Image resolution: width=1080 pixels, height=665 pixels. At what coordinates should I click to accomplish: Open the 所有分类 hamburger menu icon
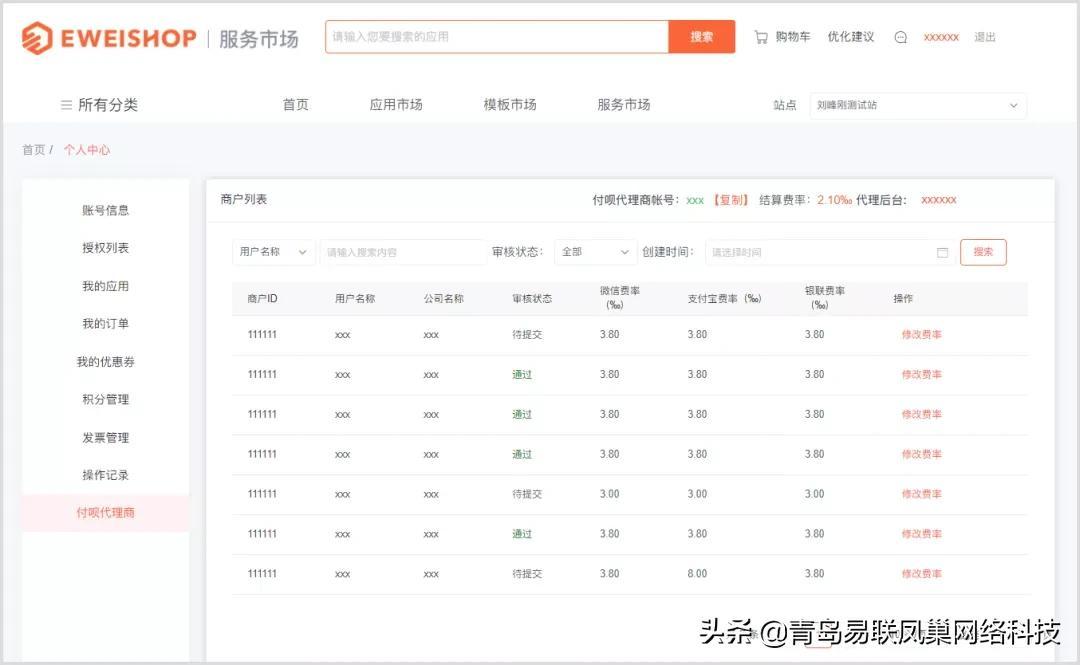tap(66, 105)
